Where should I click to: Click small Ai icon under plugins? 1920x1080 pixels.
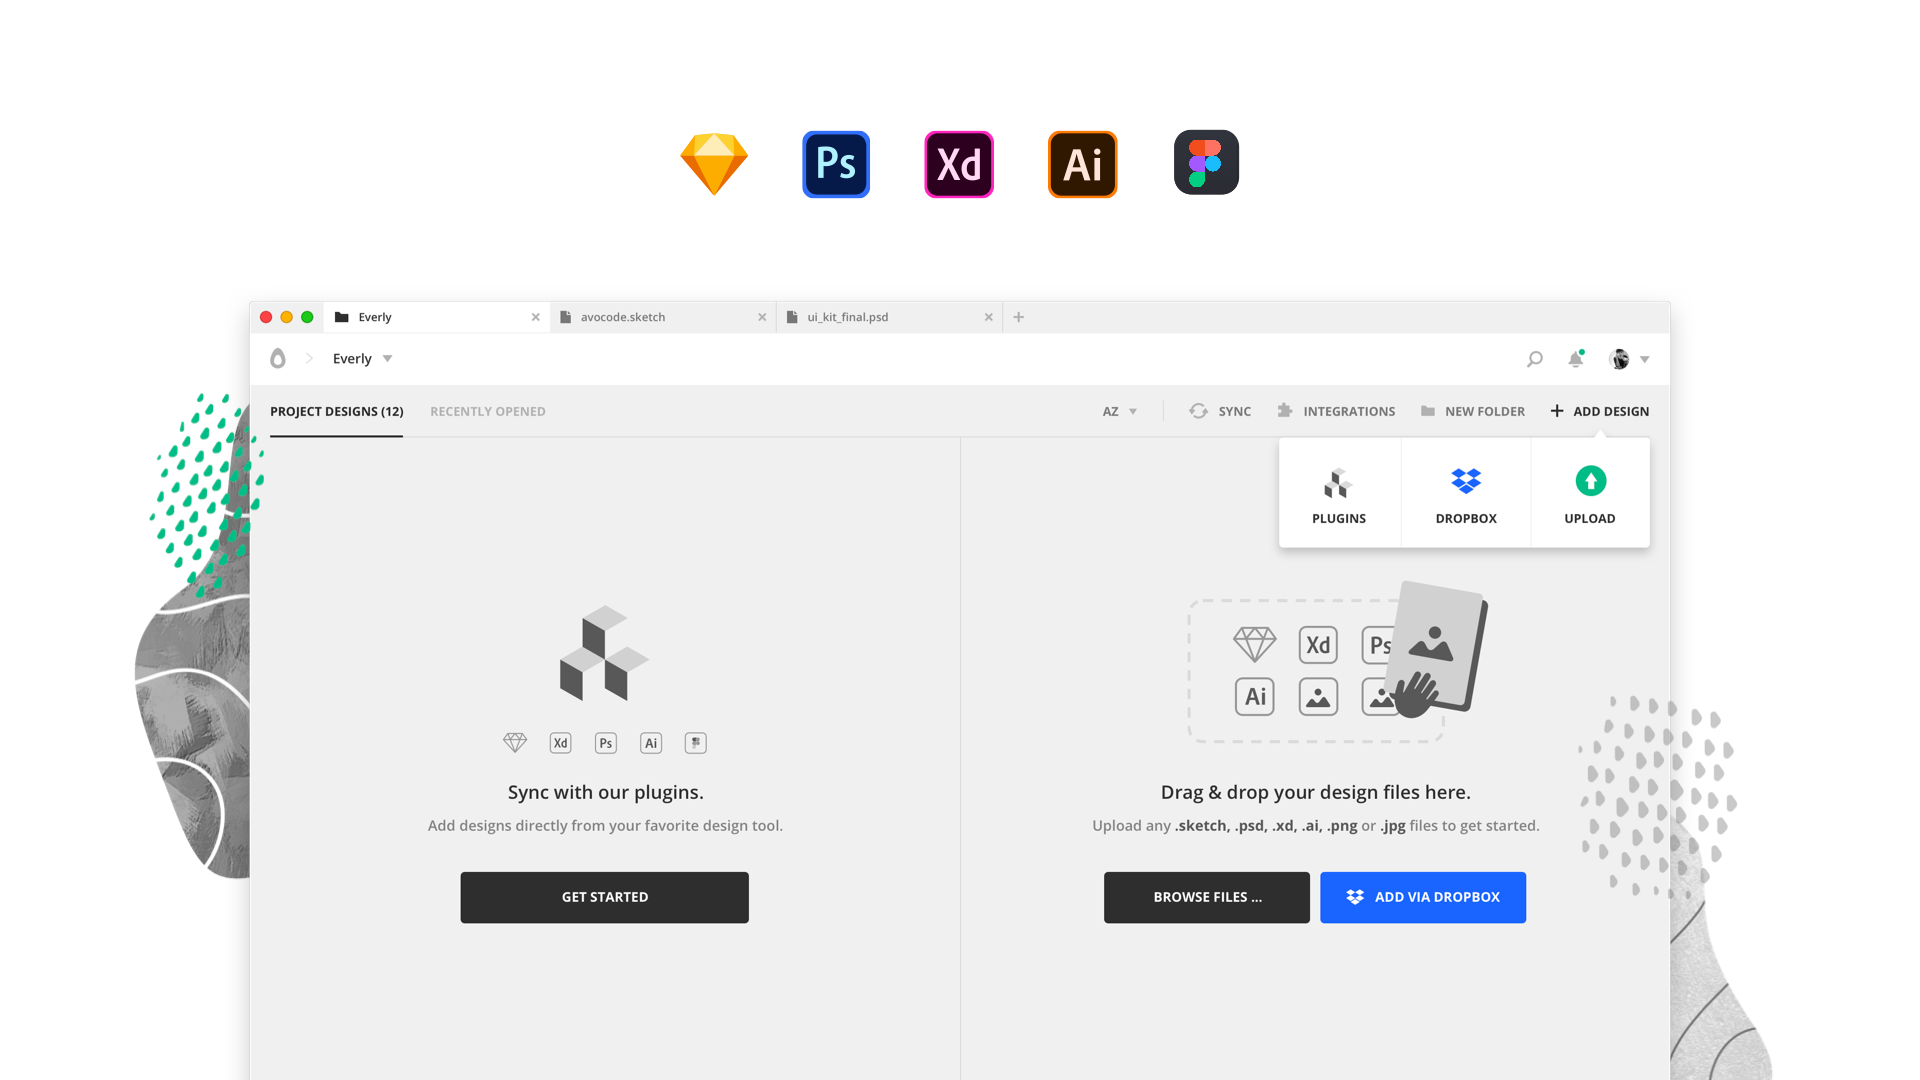(x=651, y=743)
